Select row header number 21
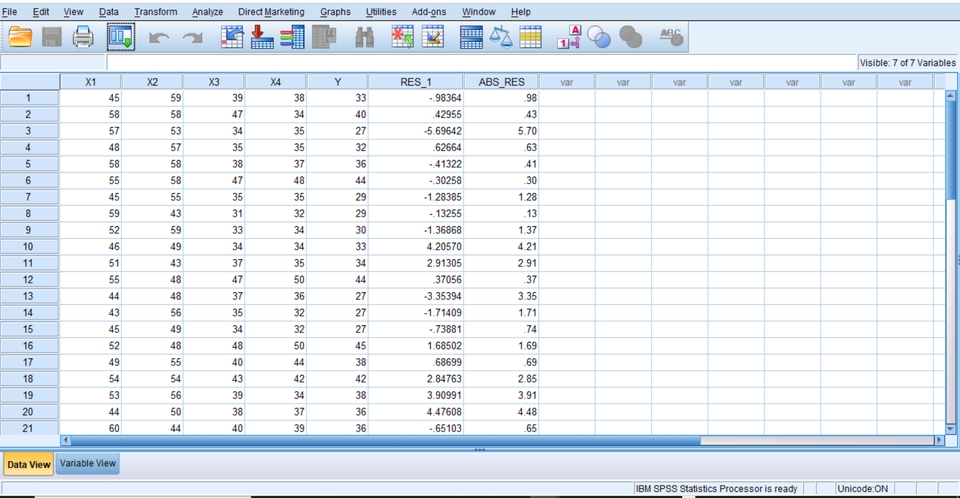The height and width of the screenshot is (498, 960). [29, 428]
